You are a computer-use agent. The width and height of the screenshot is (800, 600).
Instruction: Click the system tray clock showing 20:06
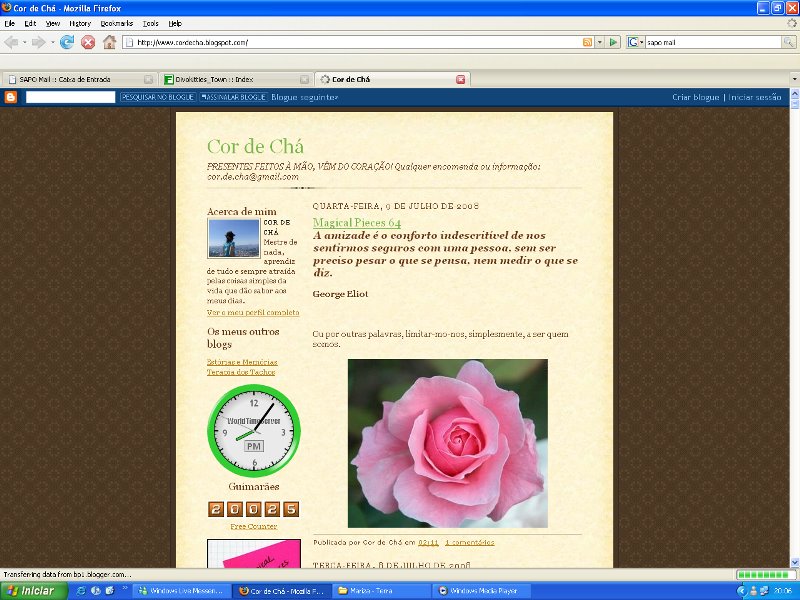(x=782, y=591)
